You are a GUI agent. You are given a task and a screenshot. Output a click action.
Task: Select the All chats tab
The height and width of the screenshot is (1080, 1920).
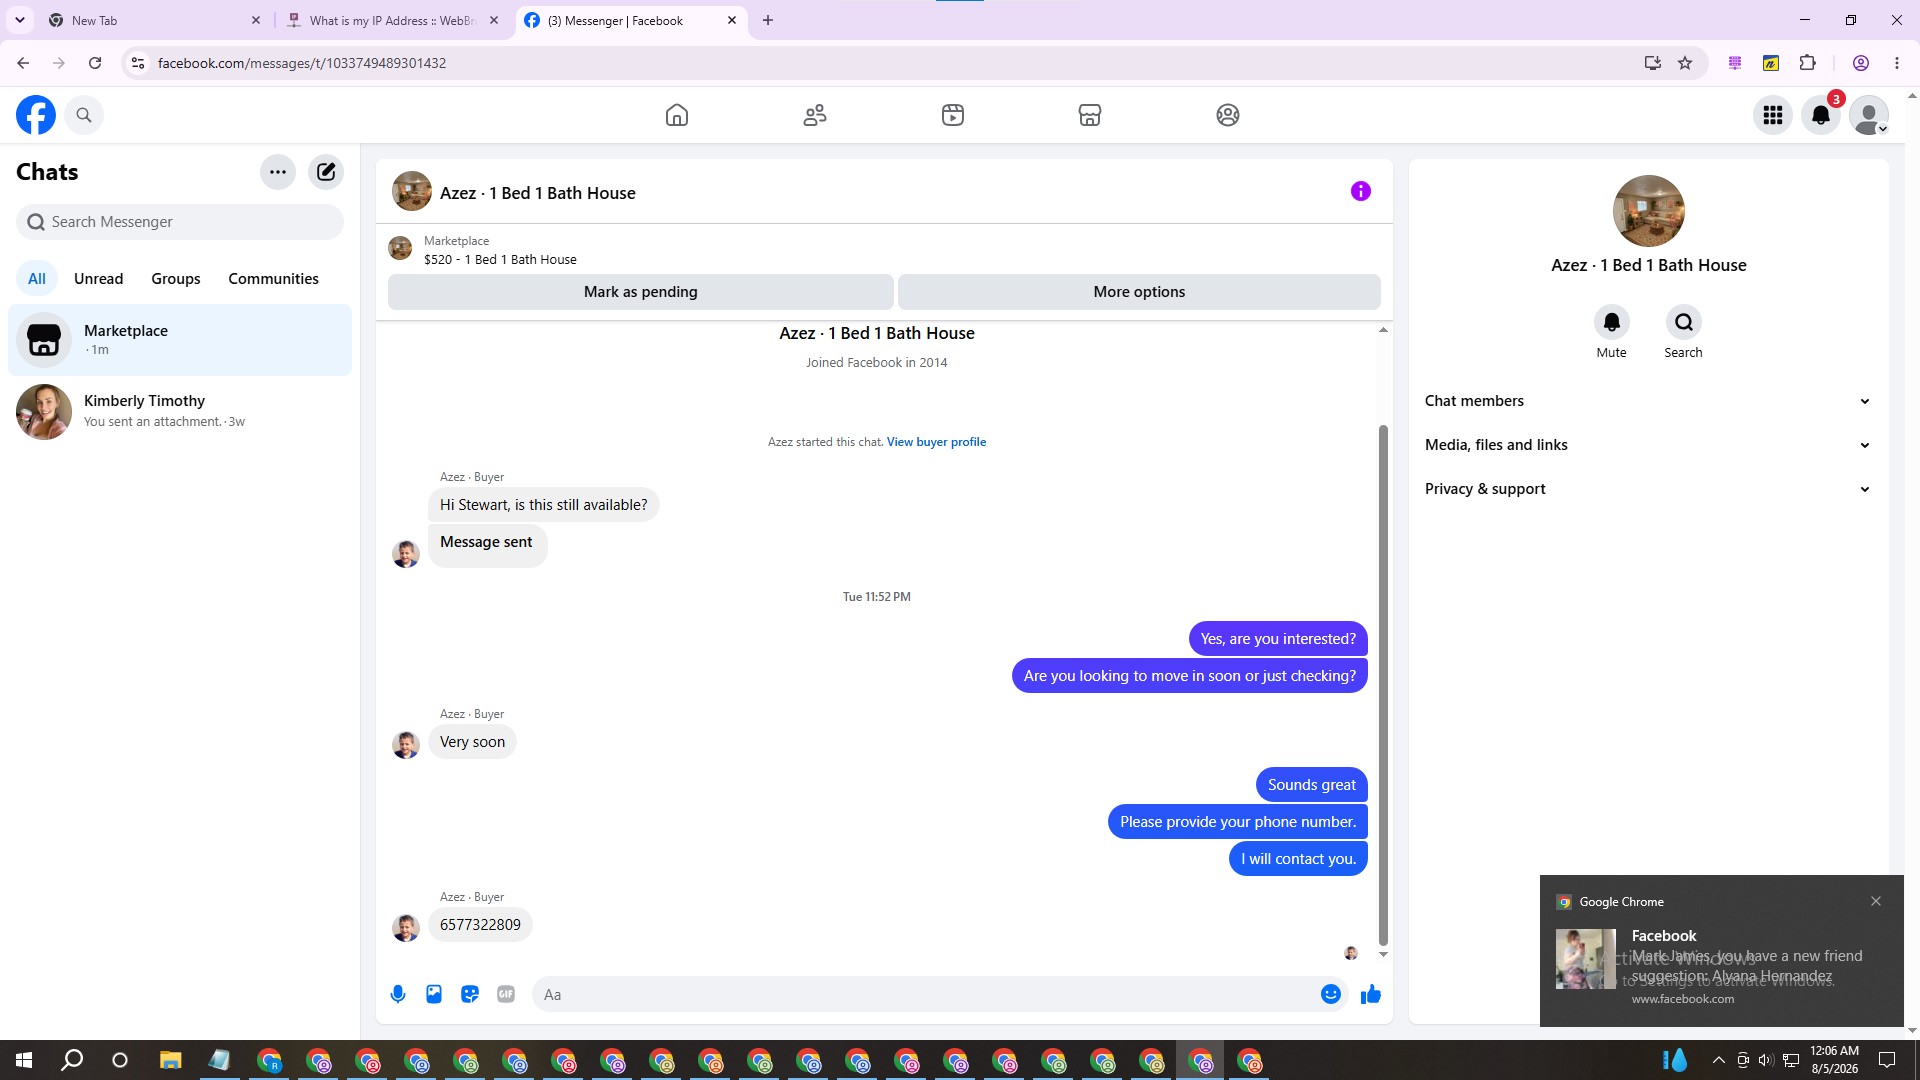tap(37, 279)
